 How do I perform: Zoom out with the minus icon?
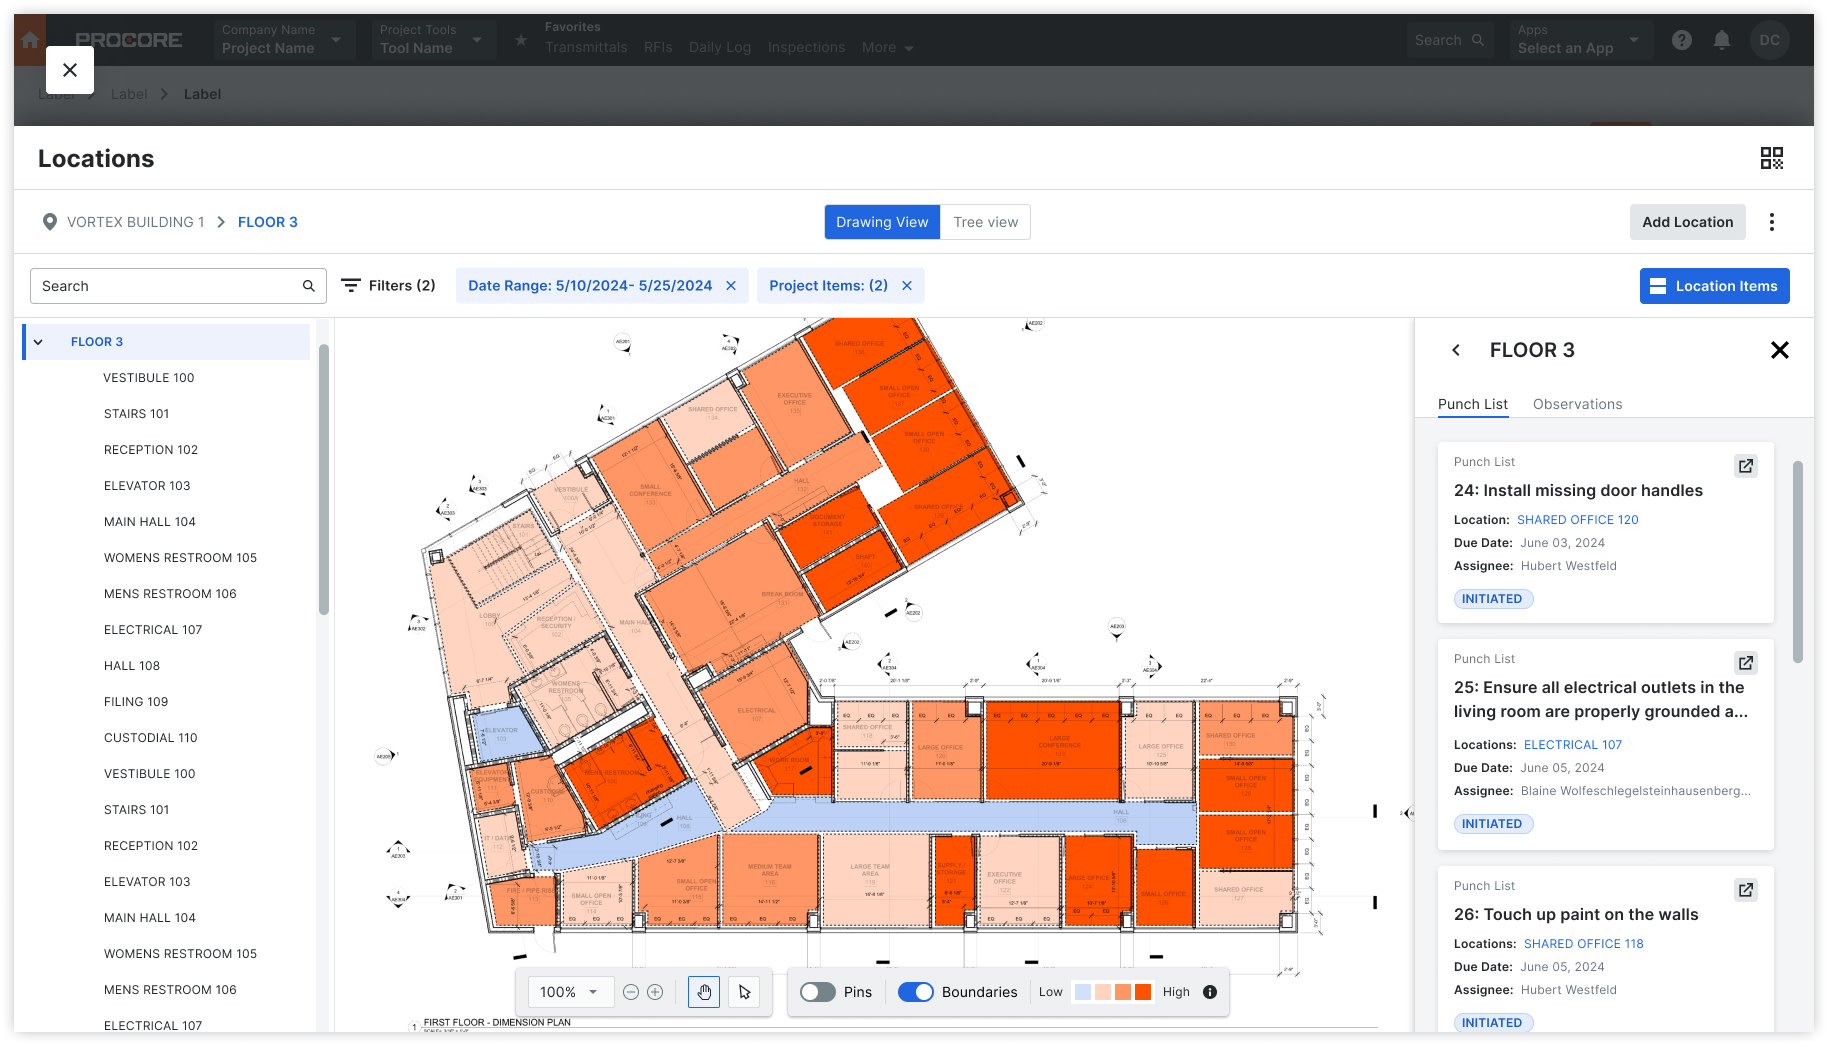[631, 991]
